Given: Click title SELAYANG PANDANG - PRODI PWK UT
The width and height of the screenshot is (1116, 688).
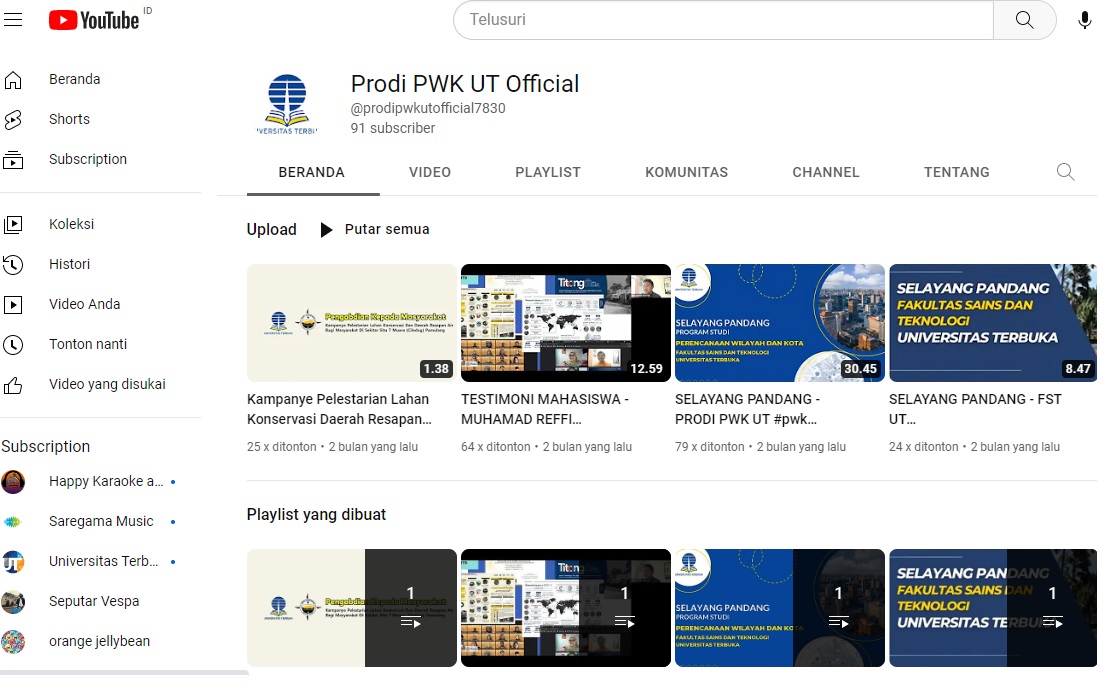Looking at the screenshot, I should (747, 409).
